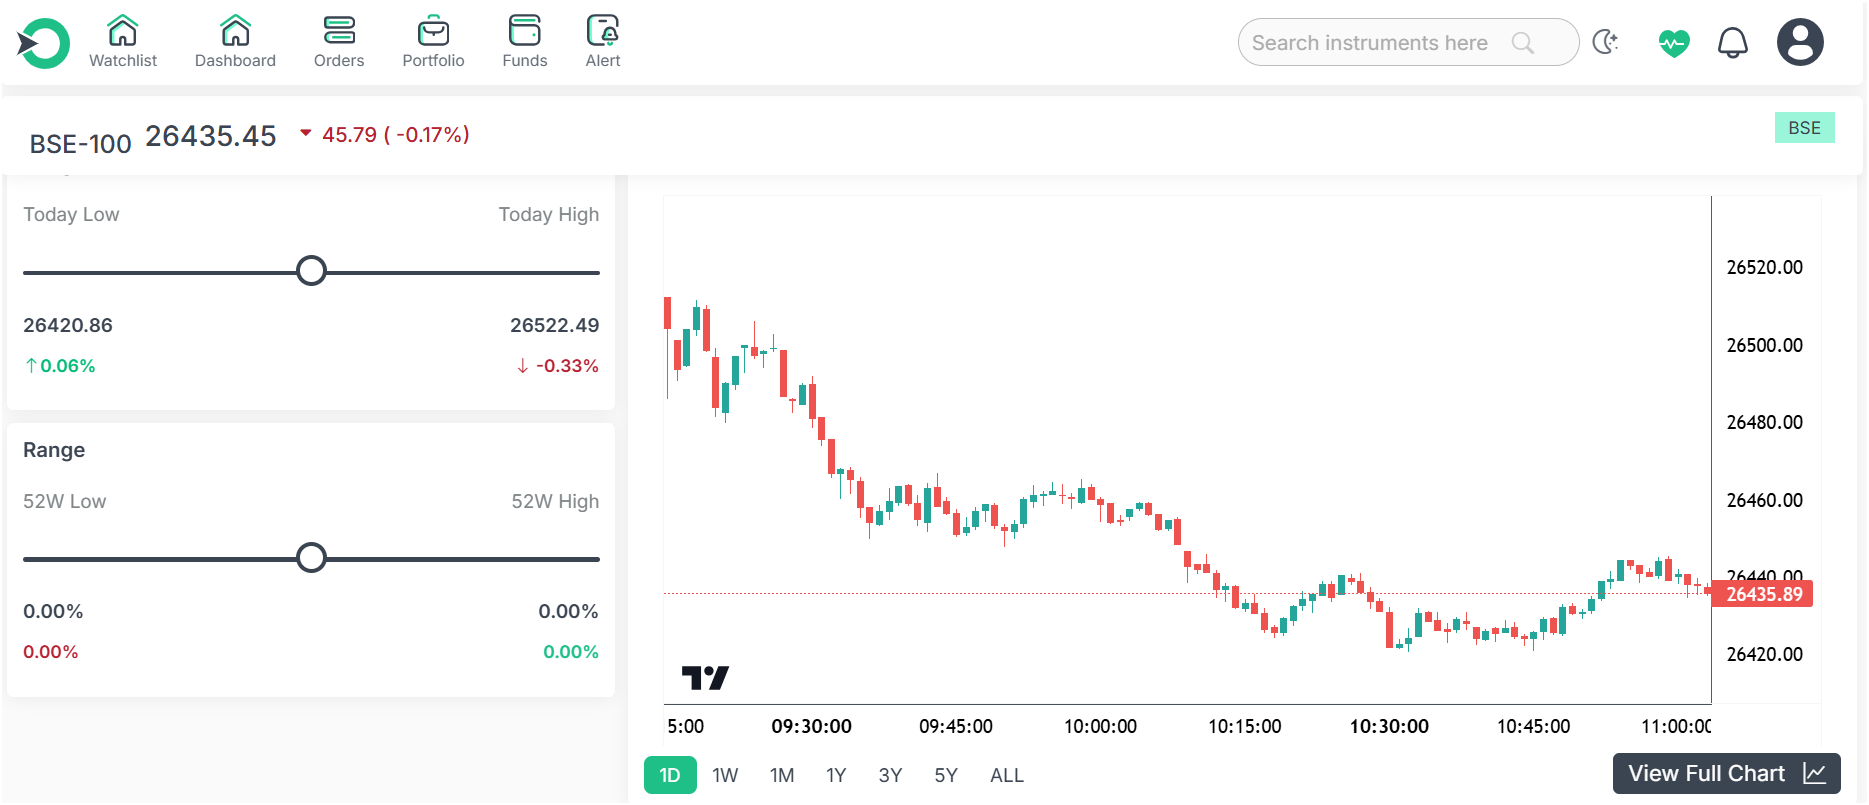
Task: Click the app logo in the header
Action: pos(43,43)
